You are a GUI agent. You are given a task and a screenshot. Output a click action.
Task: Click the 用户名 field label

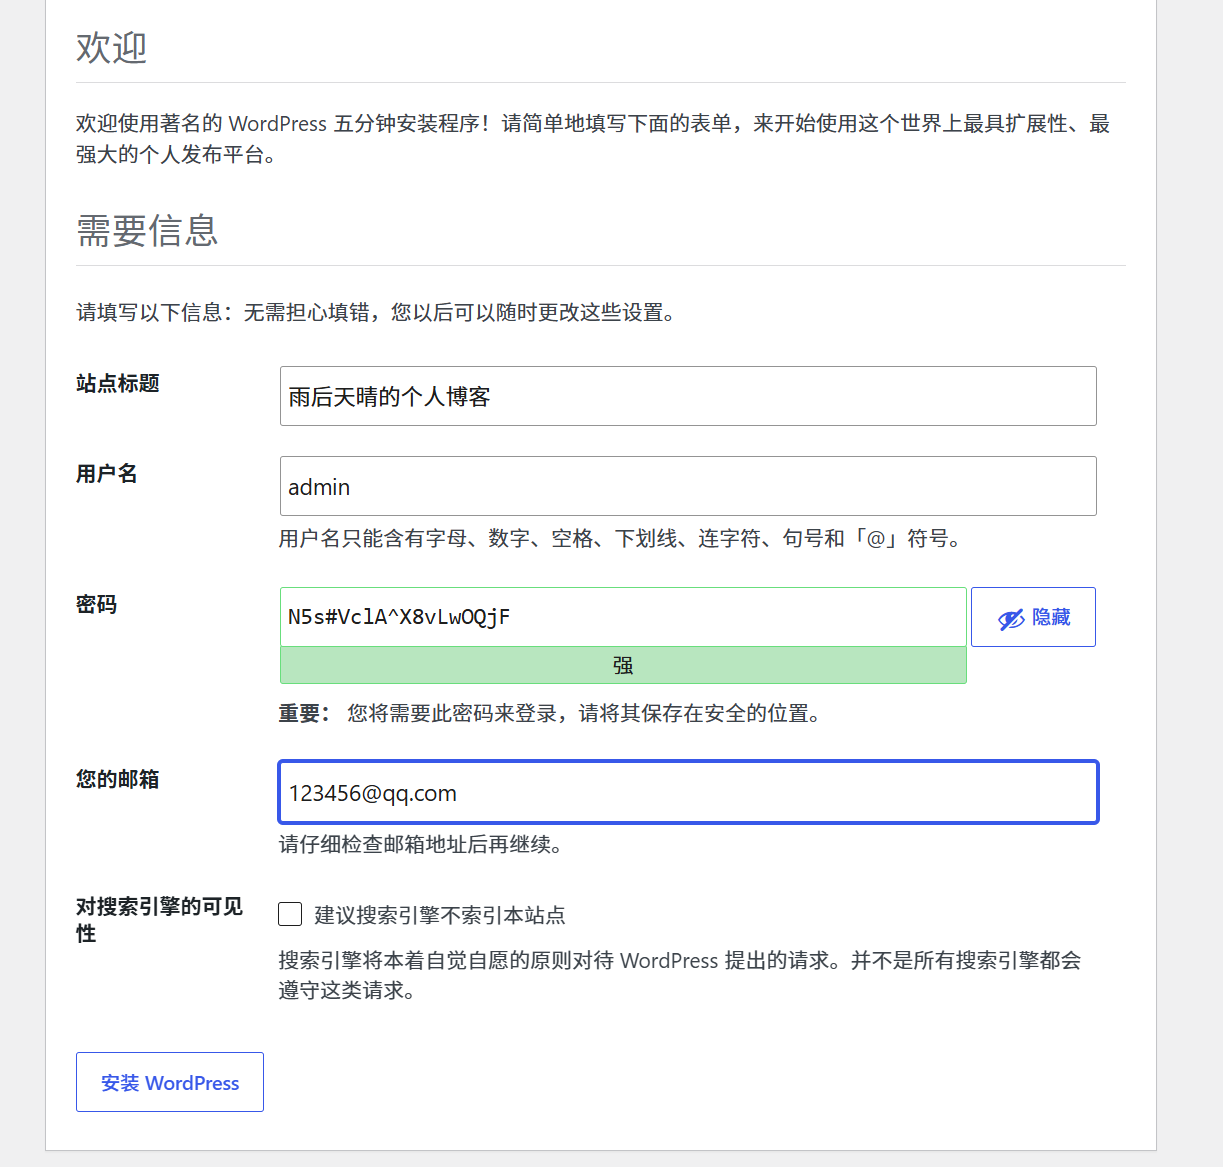coord(107,473)
